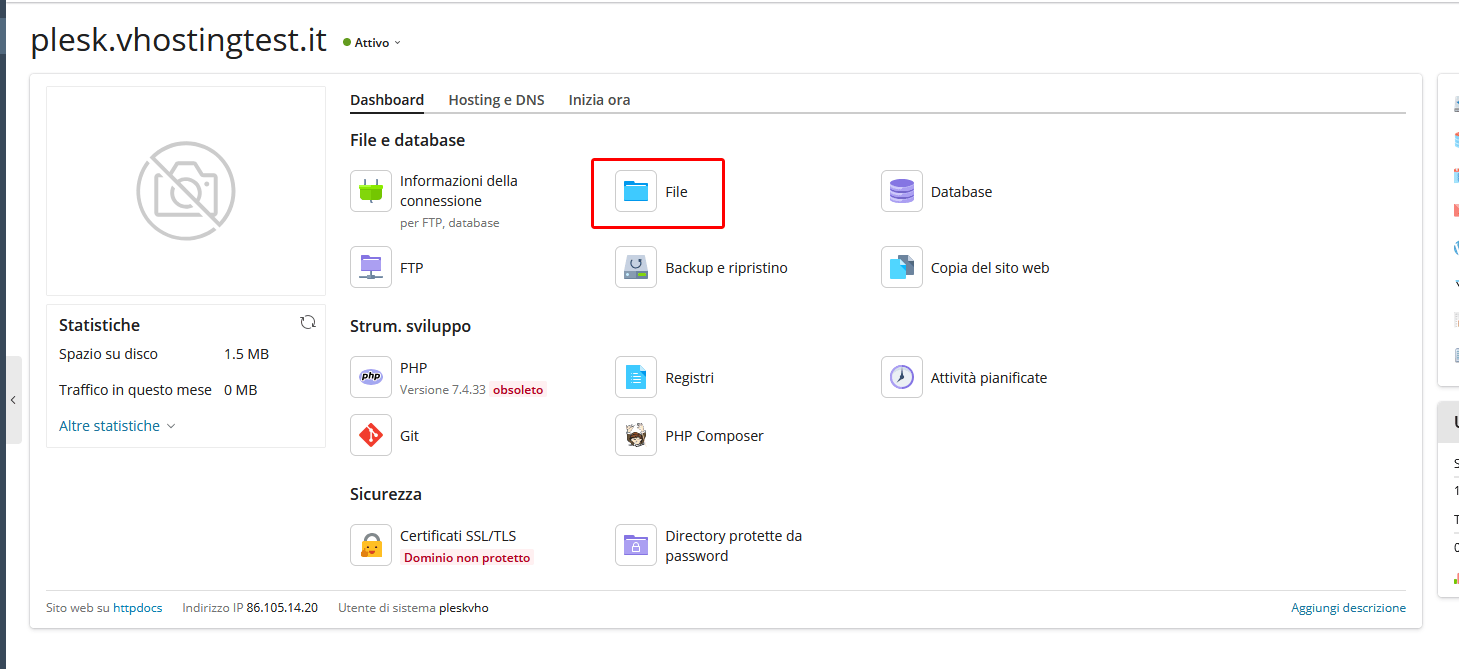
Task: Open the PHP settings icon
Action: pyautogui.click(x=371, y=377)
